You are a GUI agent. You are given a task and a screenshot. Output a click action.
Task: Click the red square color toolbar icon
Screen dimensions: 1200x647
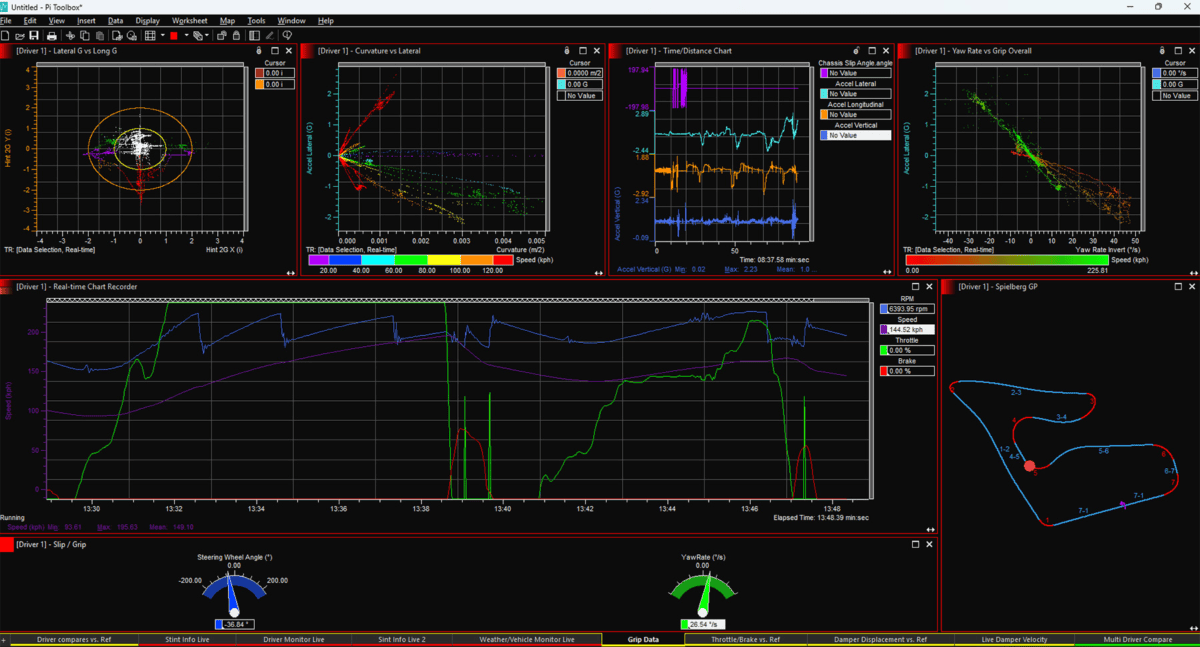point(174,35)
